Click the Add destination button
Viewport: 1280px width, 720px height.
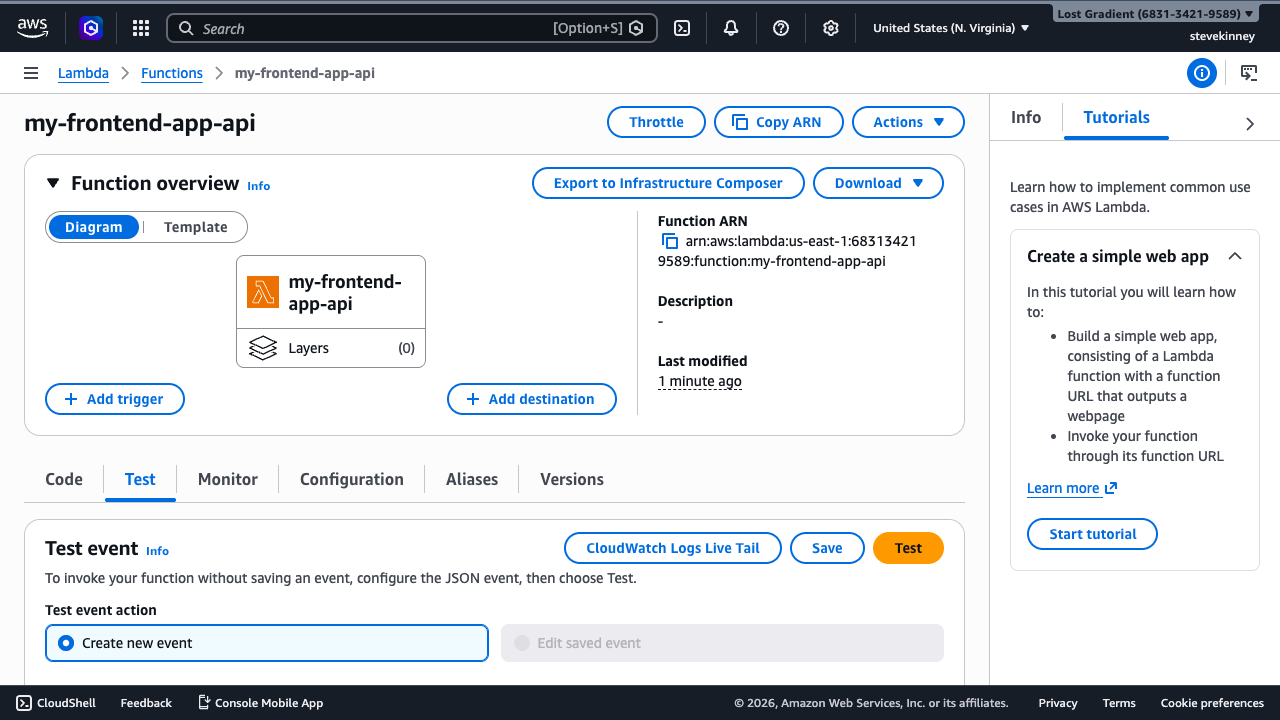pyautogui.click(x=532, y=399)
